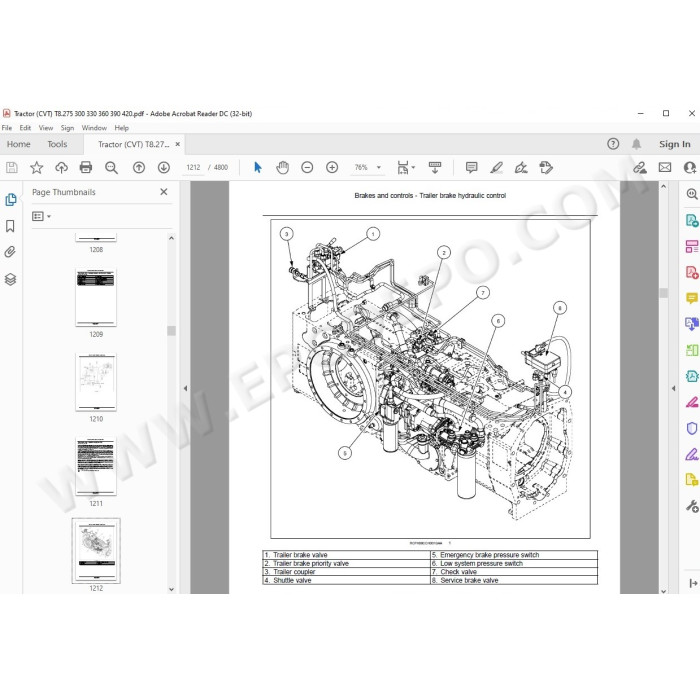This screenshot has width=700, height=700.
Task: Open the Edit menu
Action: tap(25, 128)
